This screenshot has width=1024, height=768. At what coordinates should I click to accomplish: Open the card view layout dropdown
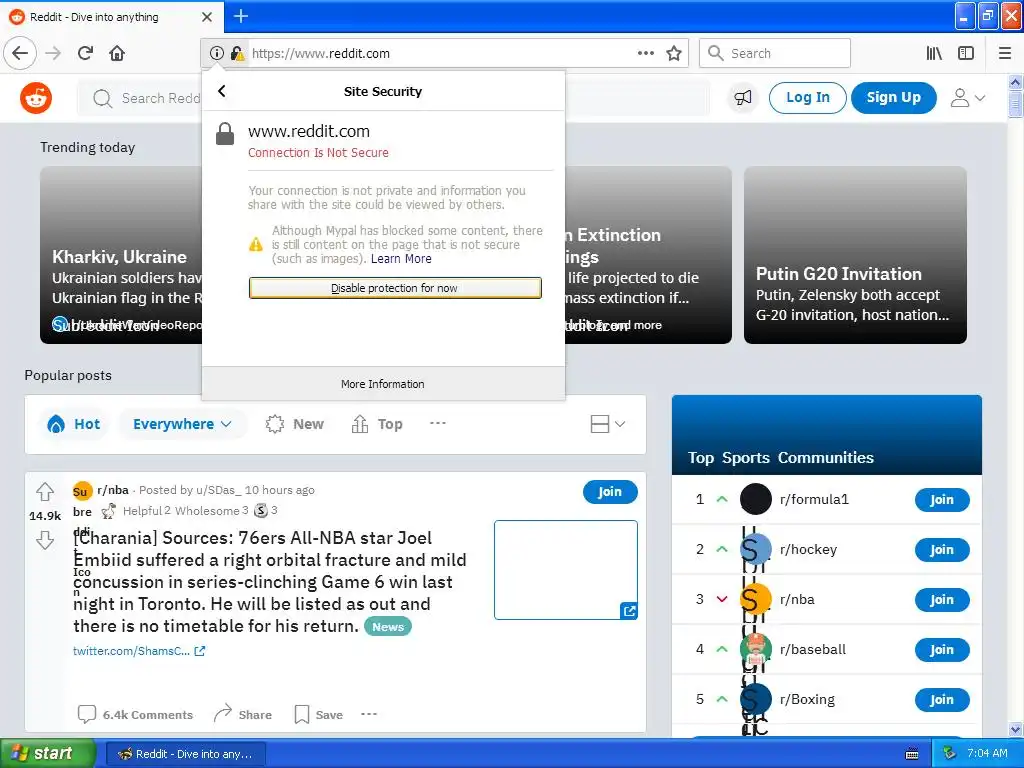coord(608,424)
